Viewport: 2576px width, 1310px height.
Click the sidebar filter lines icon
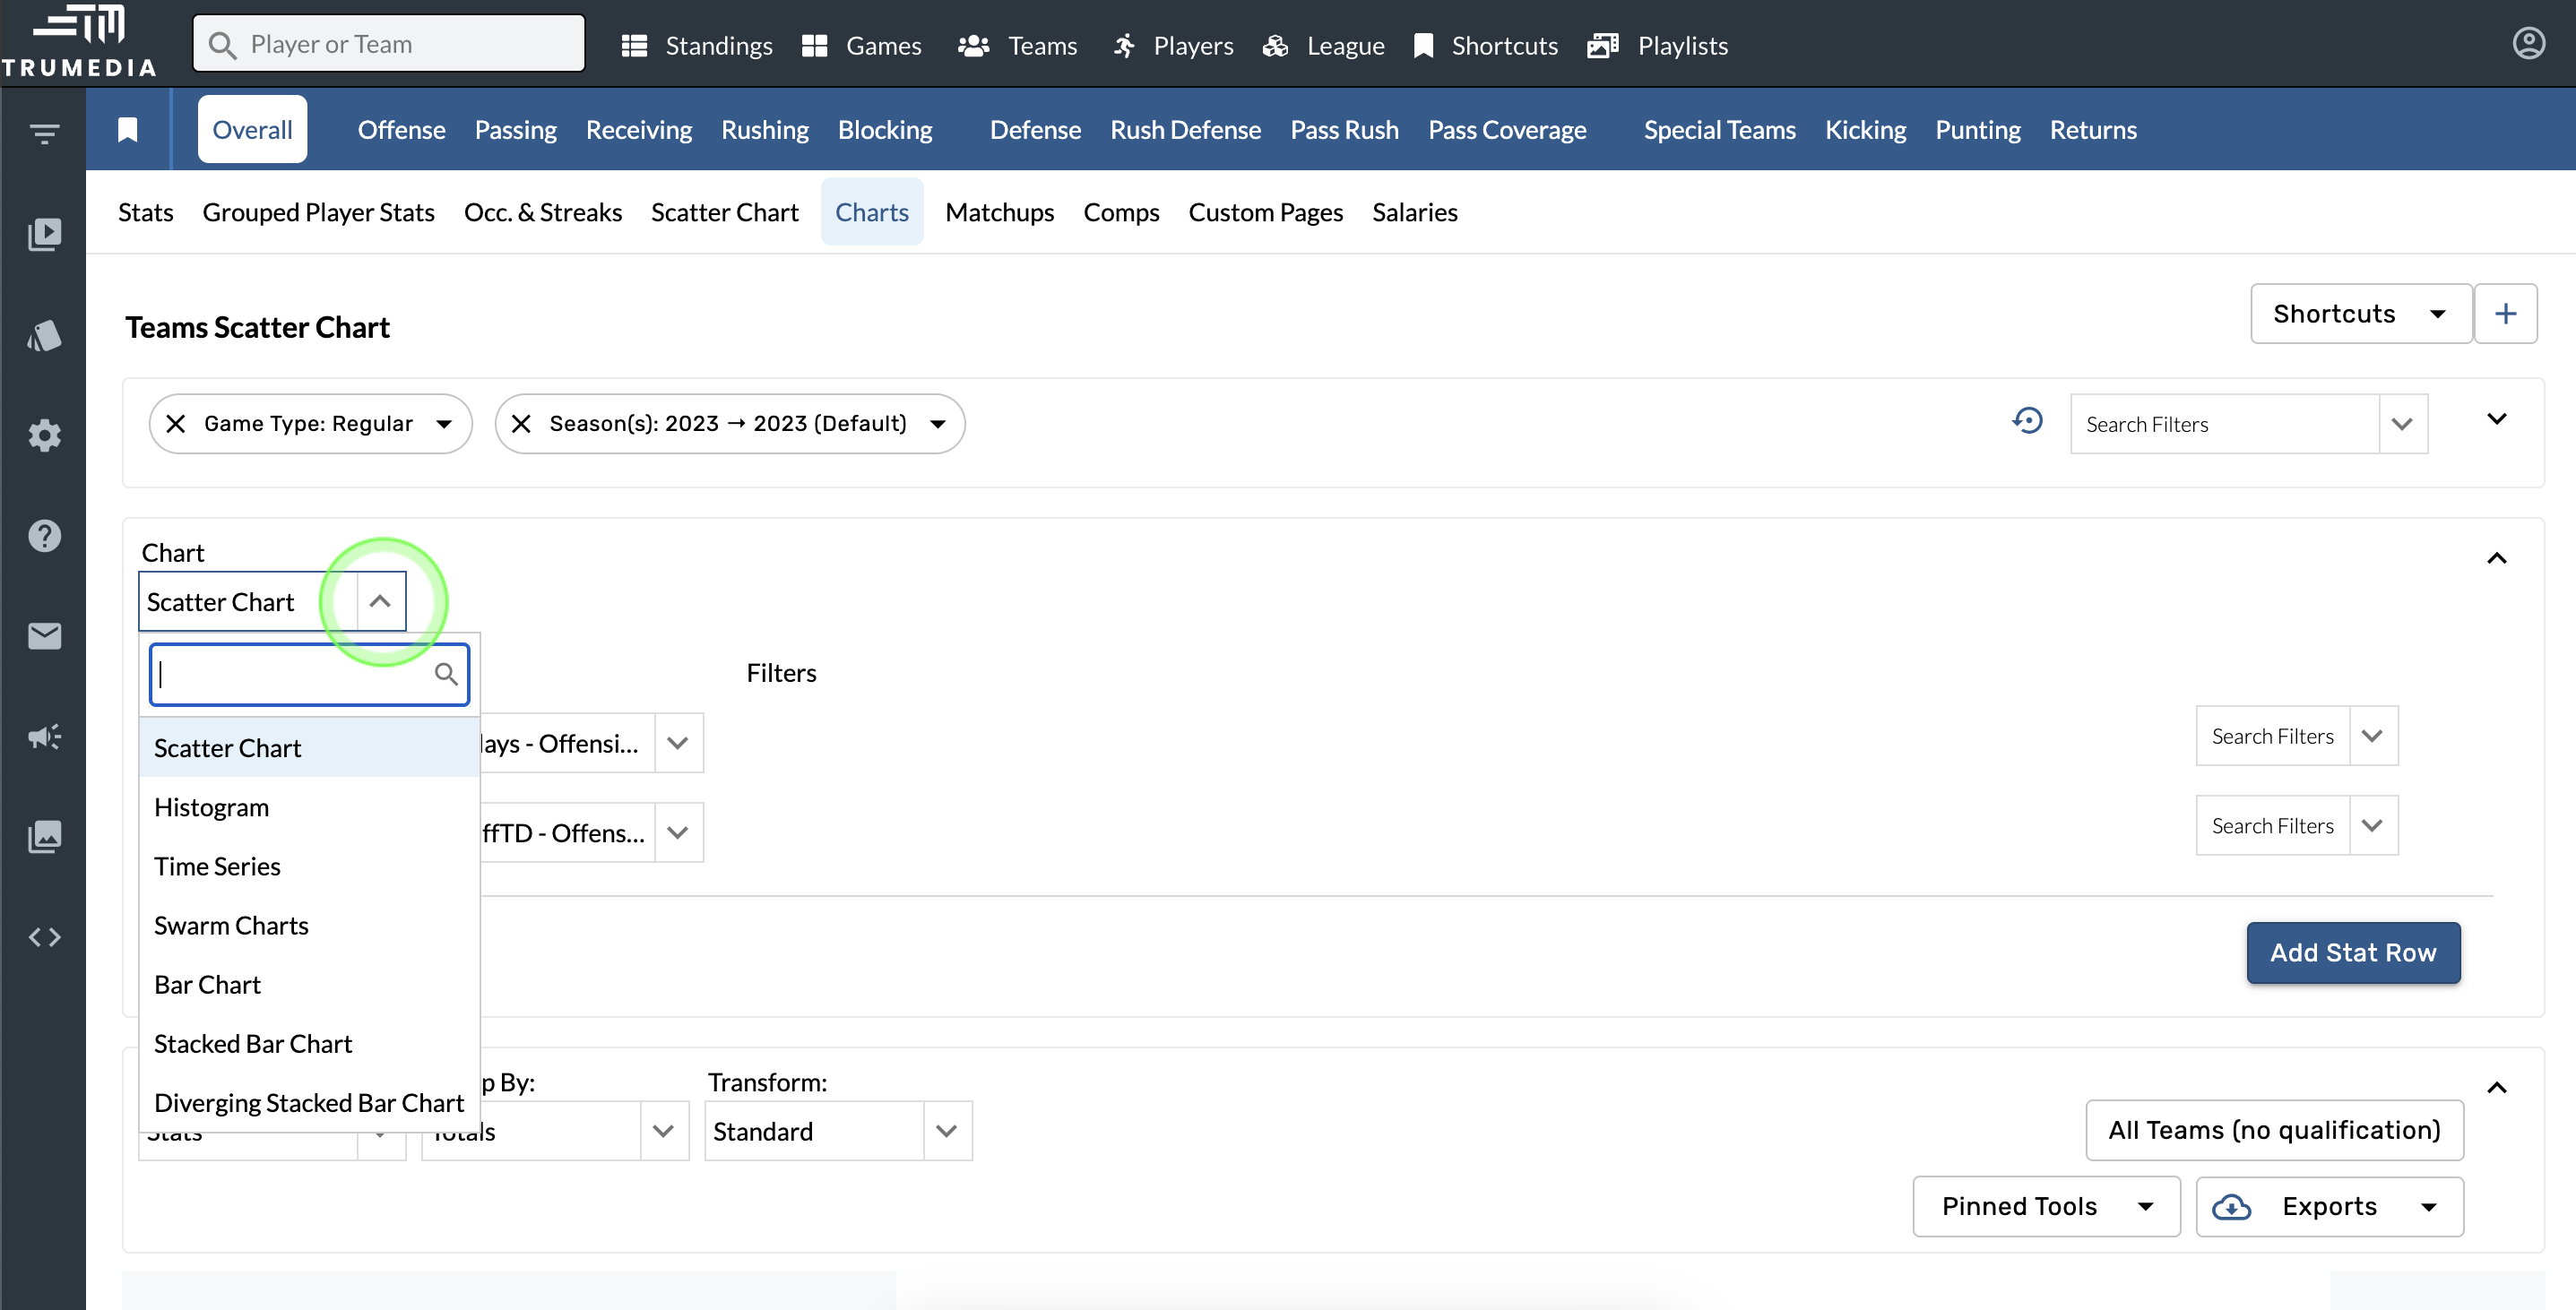click(44, 133)
